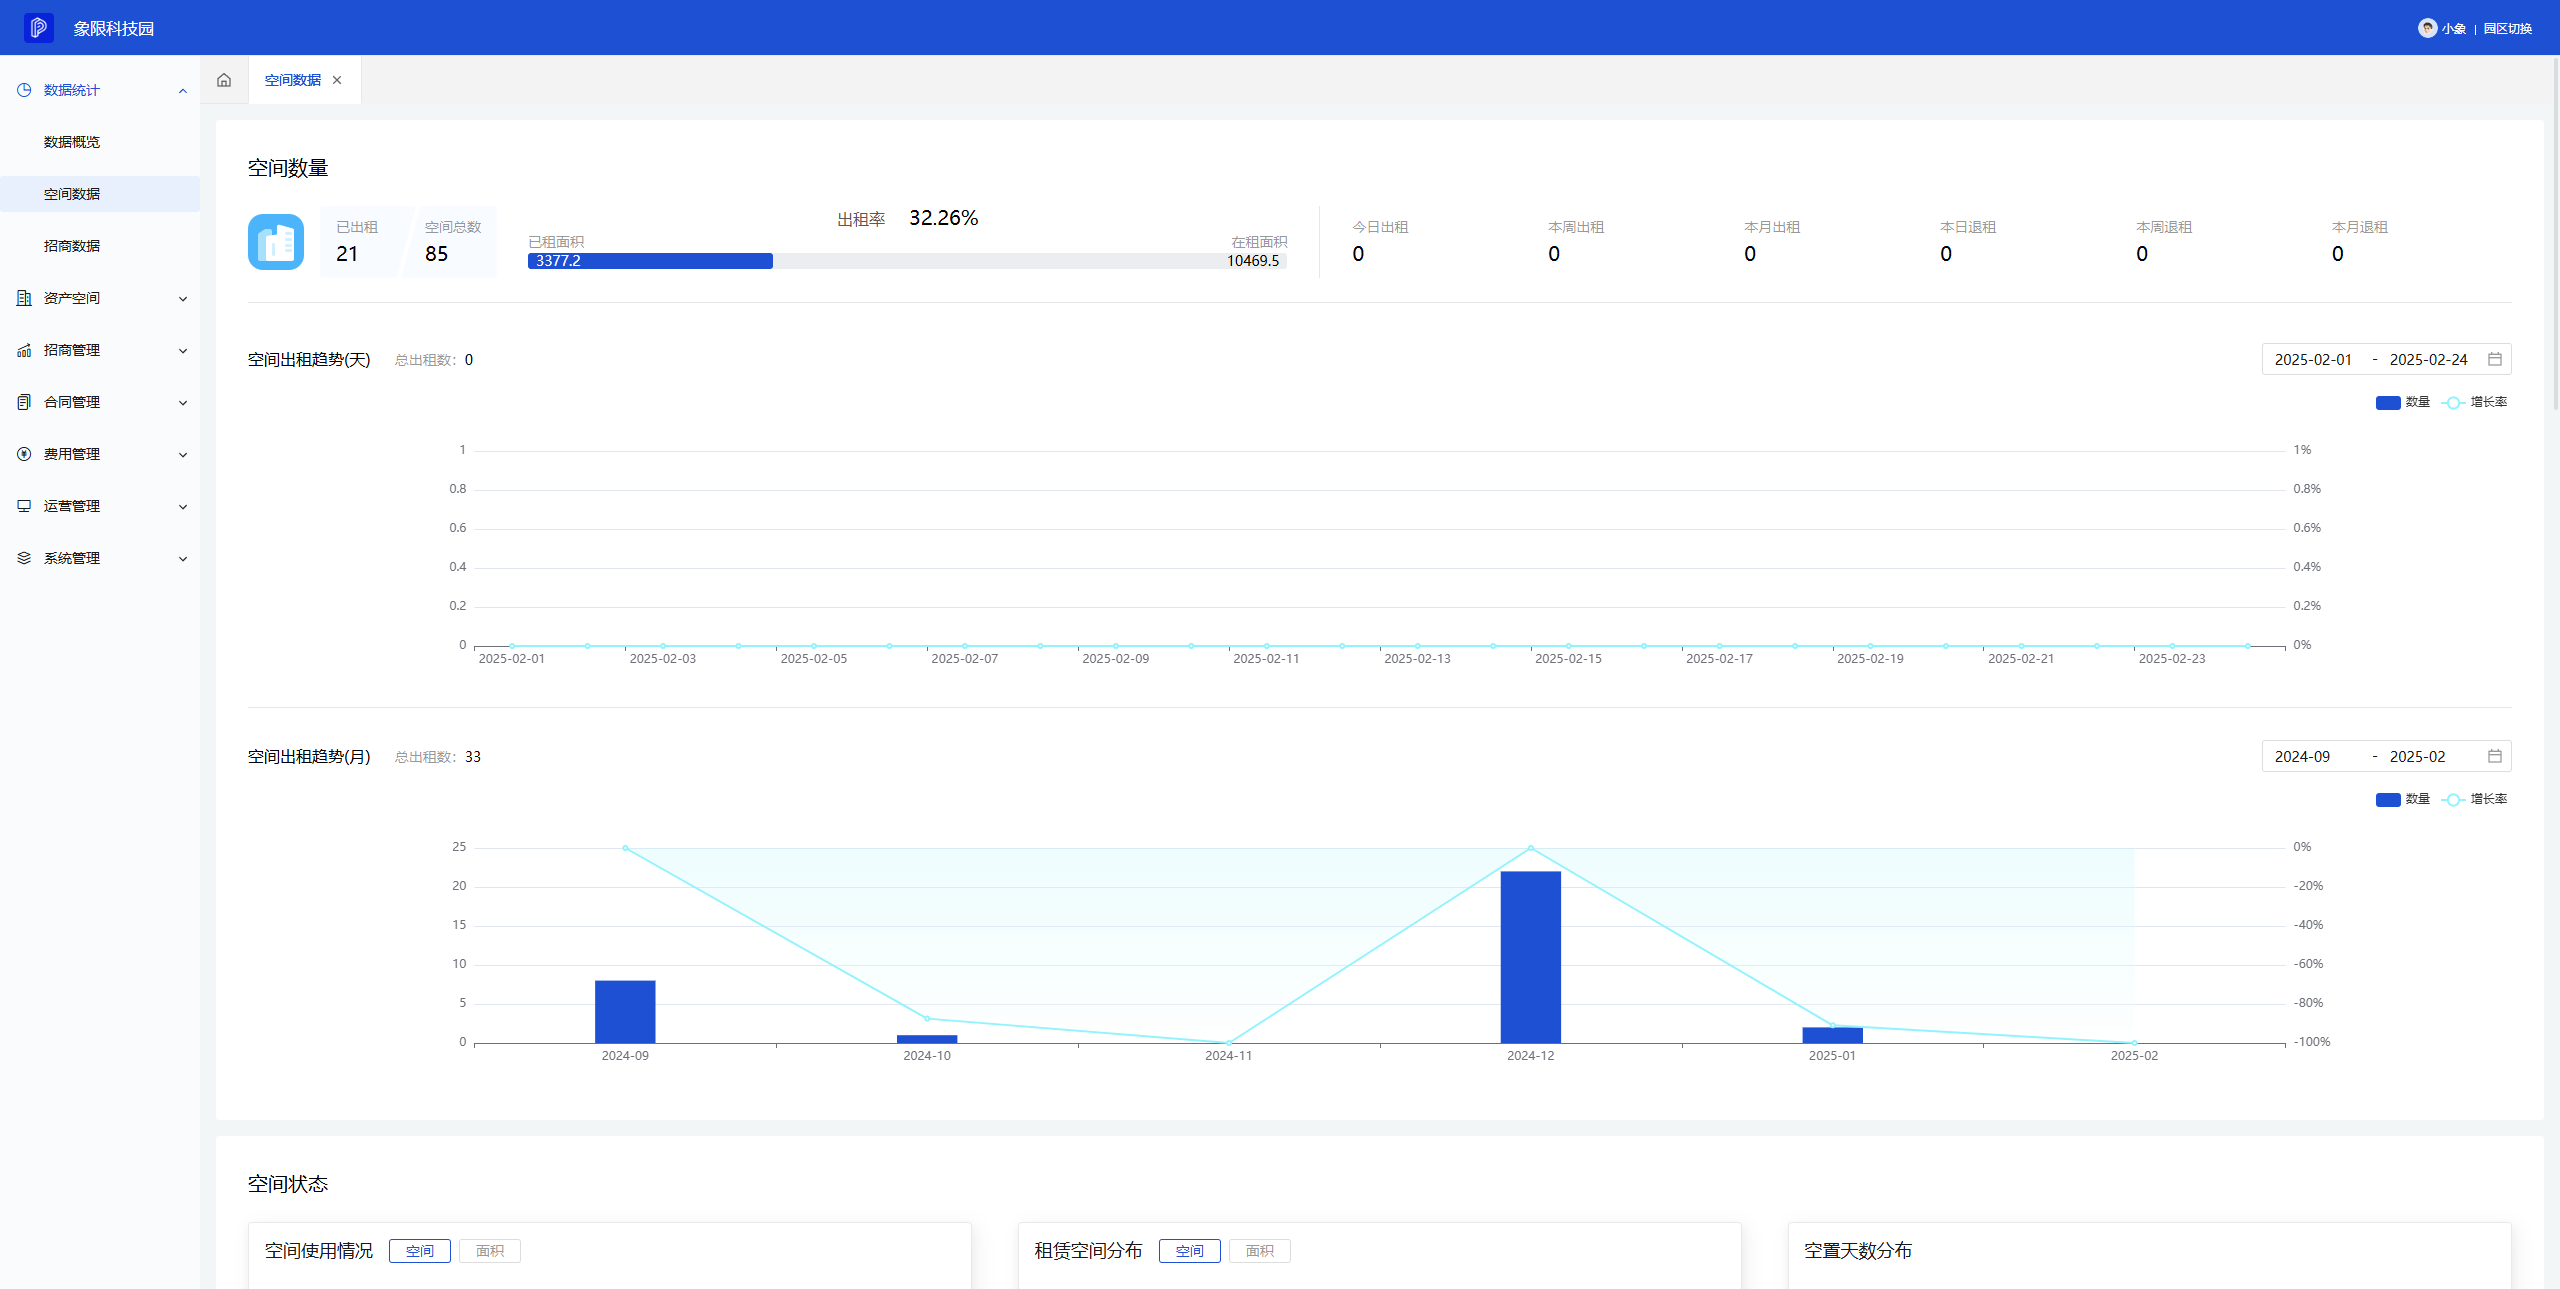Open 招商数据 in sidebar

click(72, 246)
